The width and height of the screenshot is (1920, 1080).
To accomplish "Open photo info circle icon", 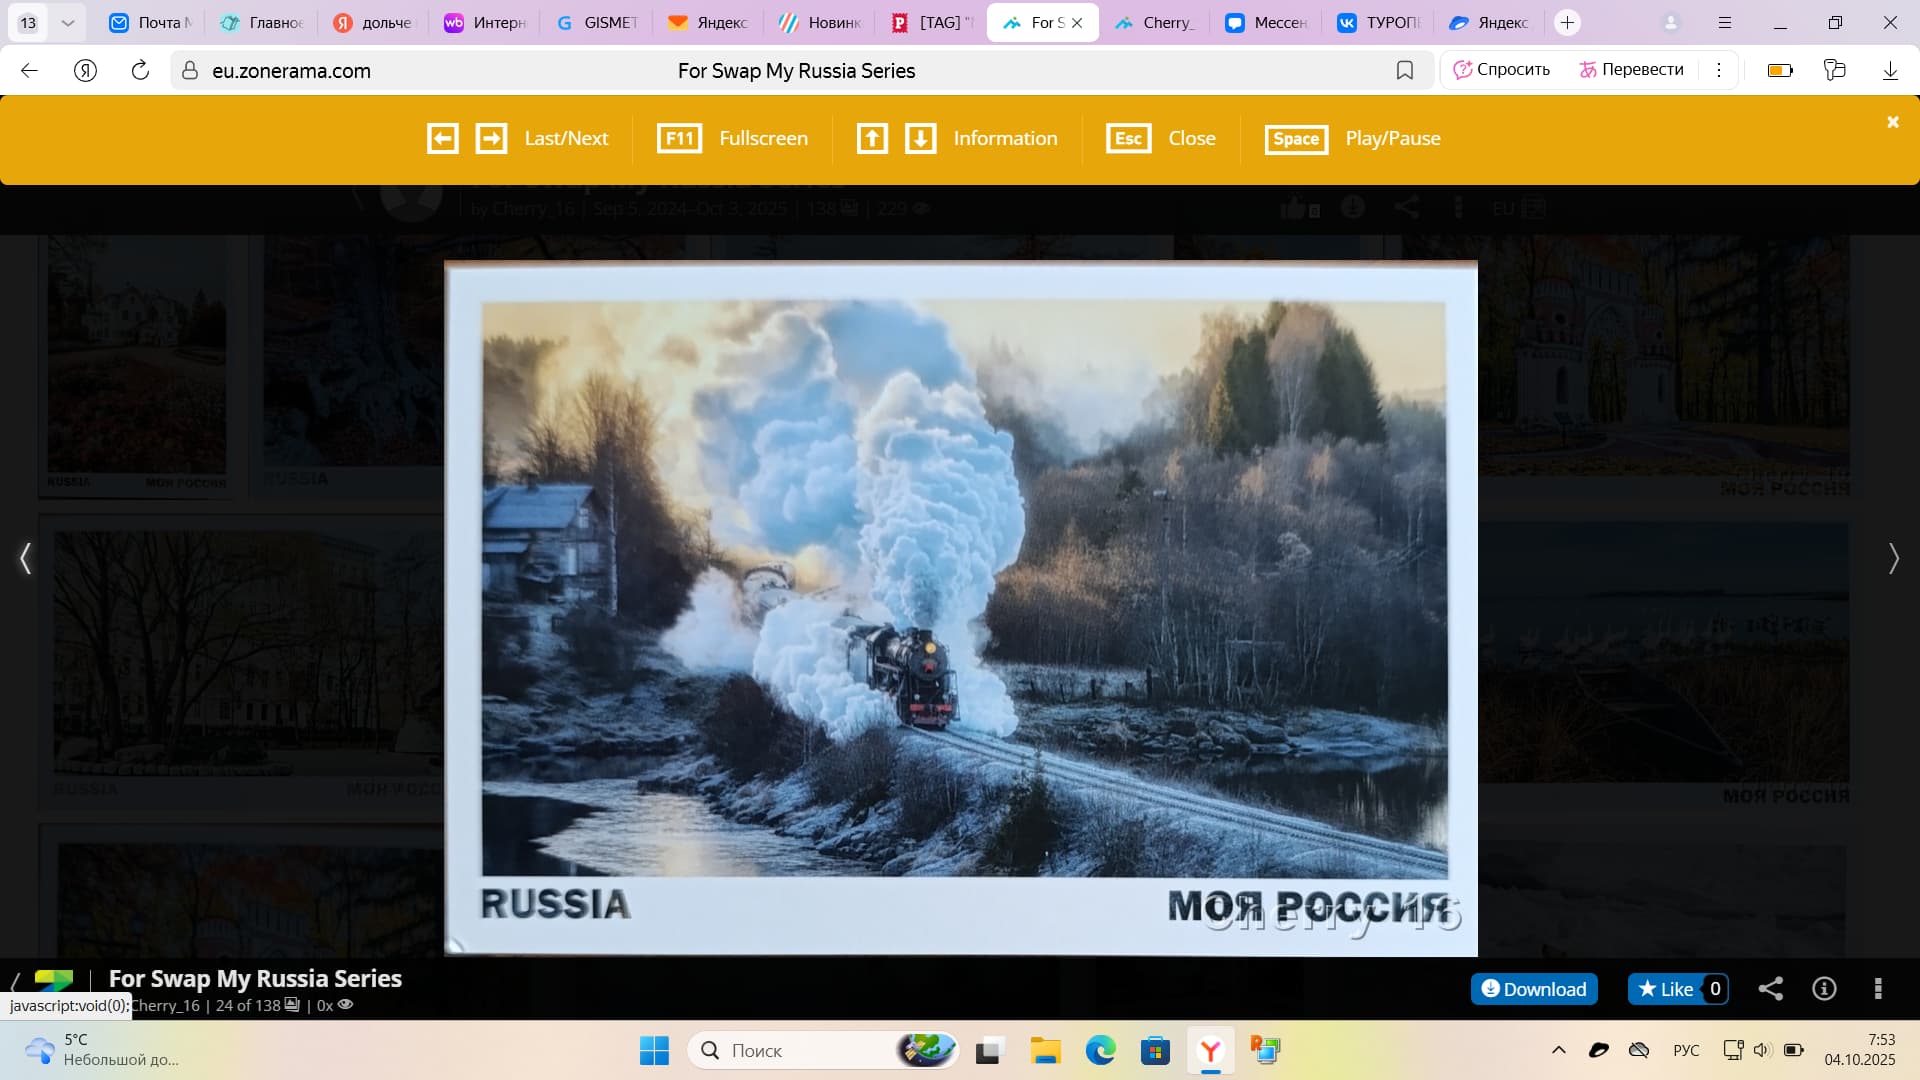I will [x=1824, y=989].
